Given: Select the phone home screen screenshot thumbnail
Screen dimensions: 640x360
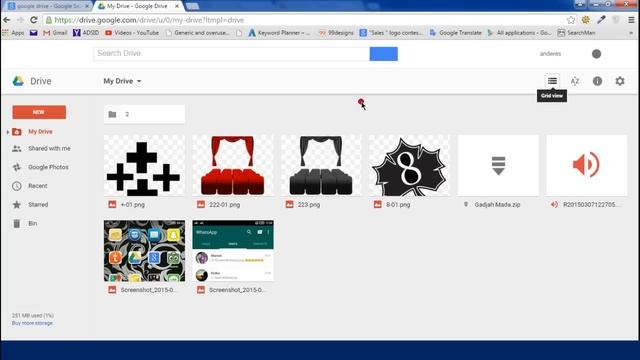Looking at the screenshot, I should coord(144,251).
